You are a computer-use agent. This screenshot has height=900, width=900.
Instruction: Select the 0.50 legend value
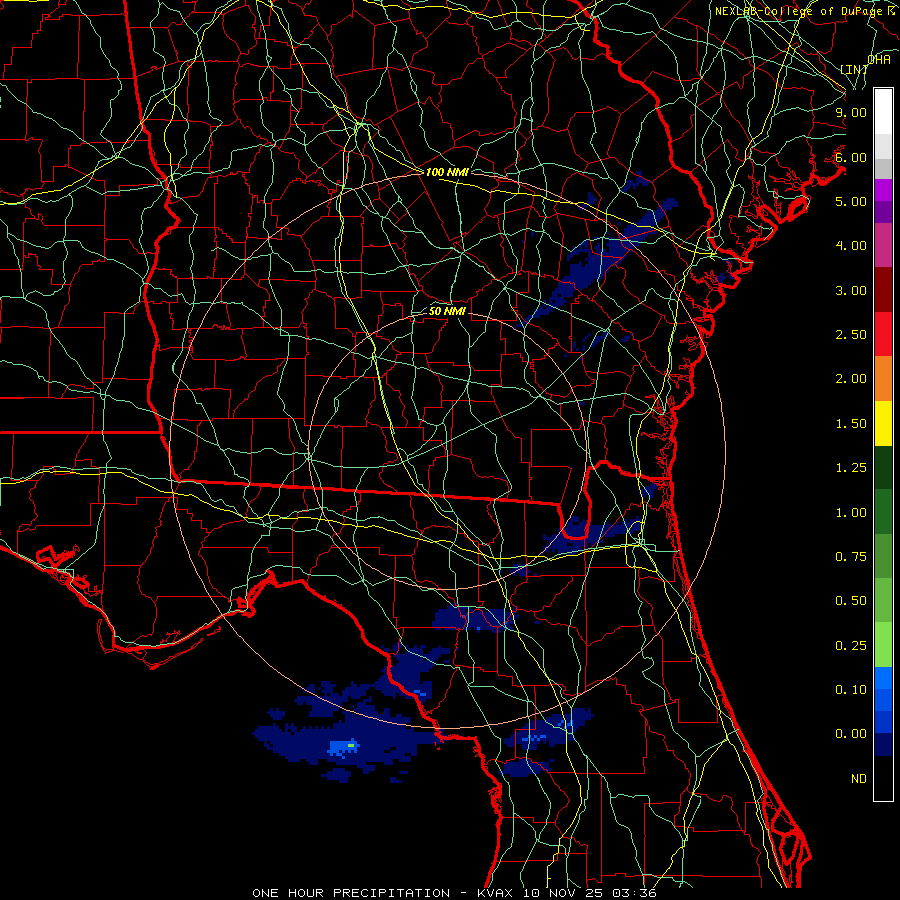(851, 601)
